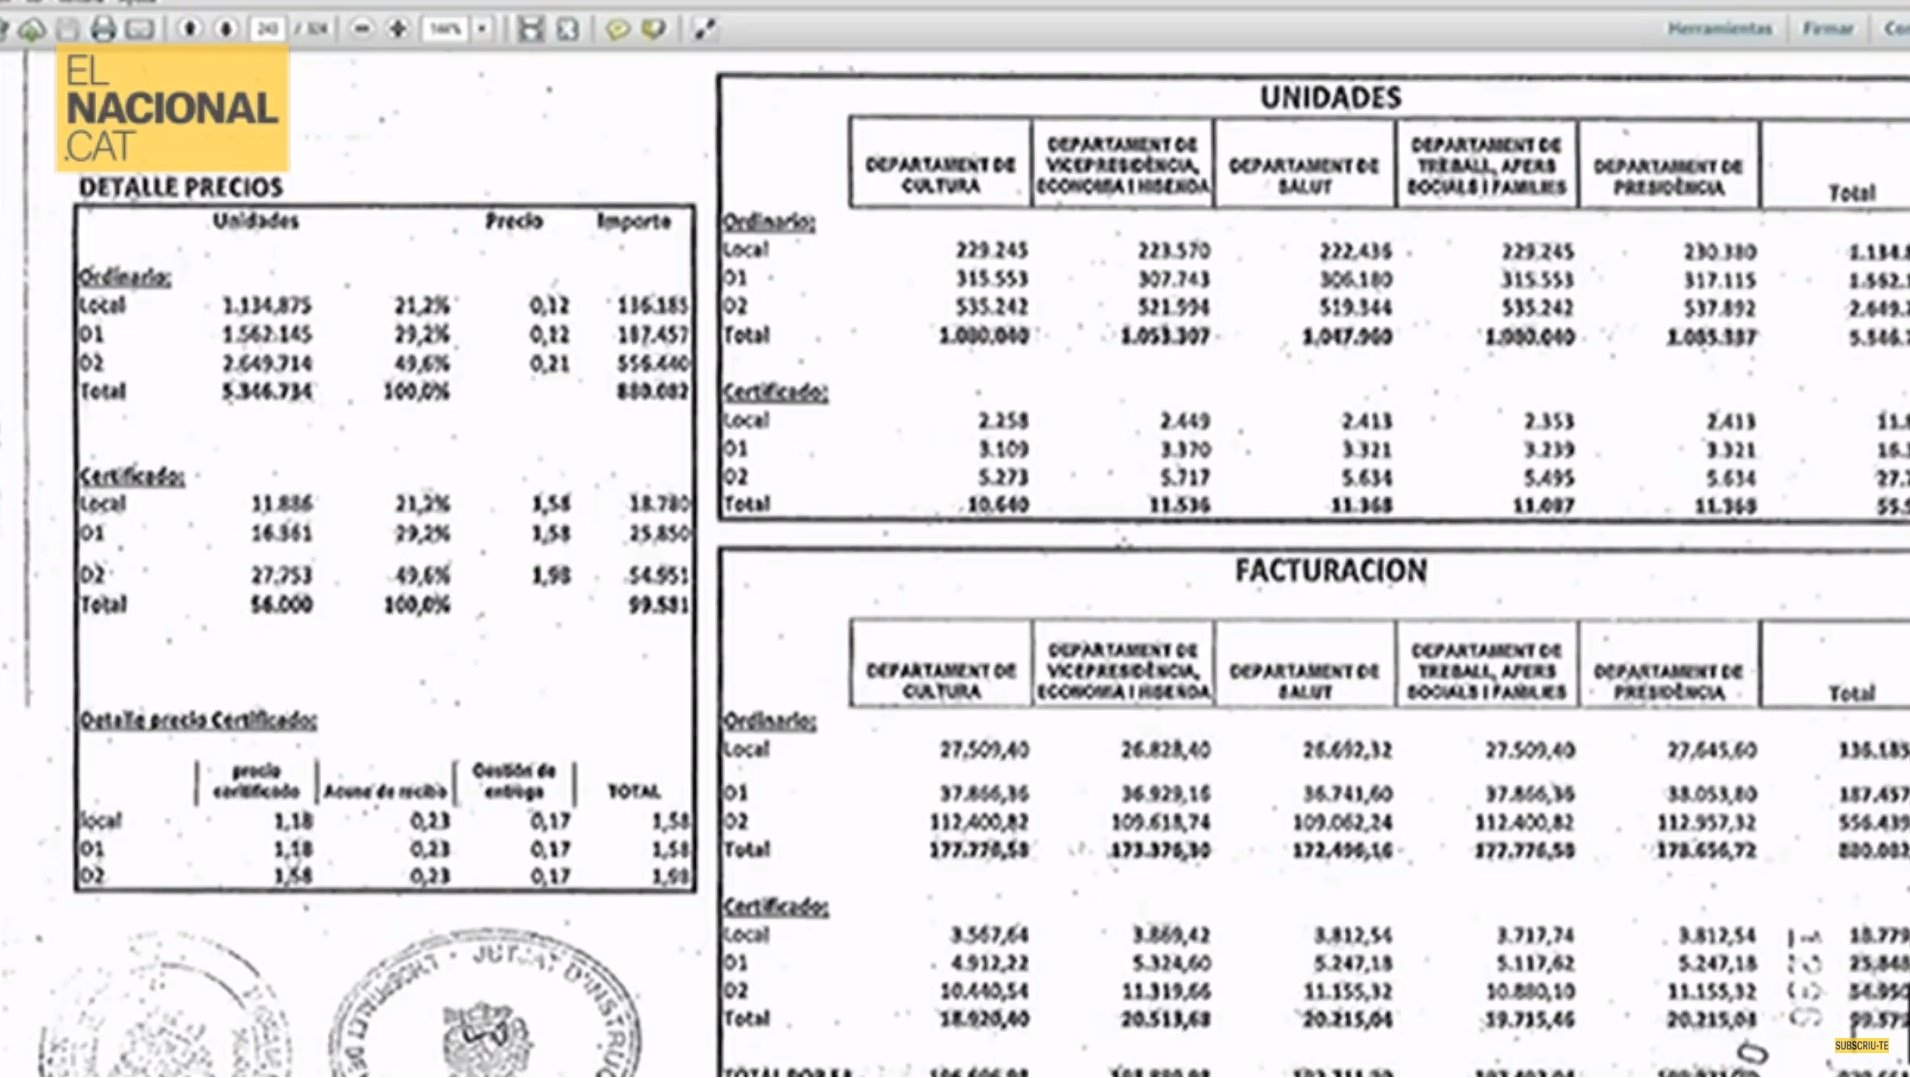Click the fit-width scrolling mode icon
The width and height of the screenshot is (1910, 1078).
(x=530, y=29)
